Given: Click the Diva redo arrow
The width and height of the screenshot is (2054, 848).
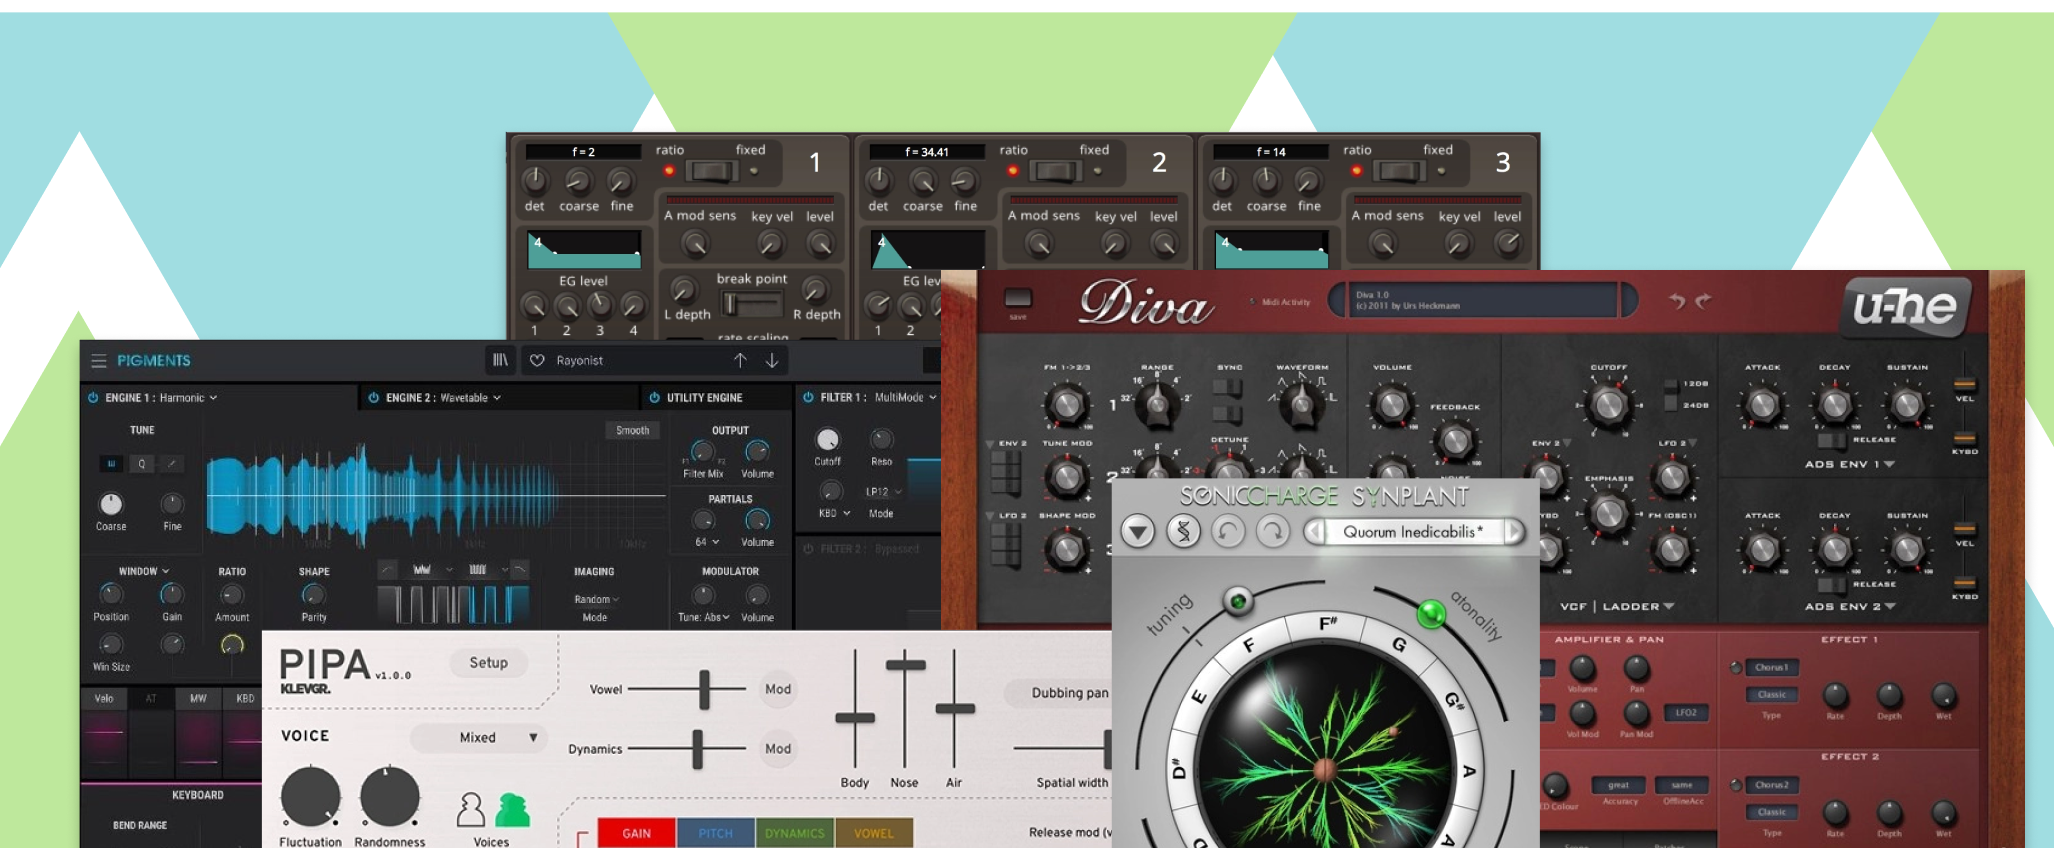Looking at the screenshot, I should click(x=1703, y=300).
